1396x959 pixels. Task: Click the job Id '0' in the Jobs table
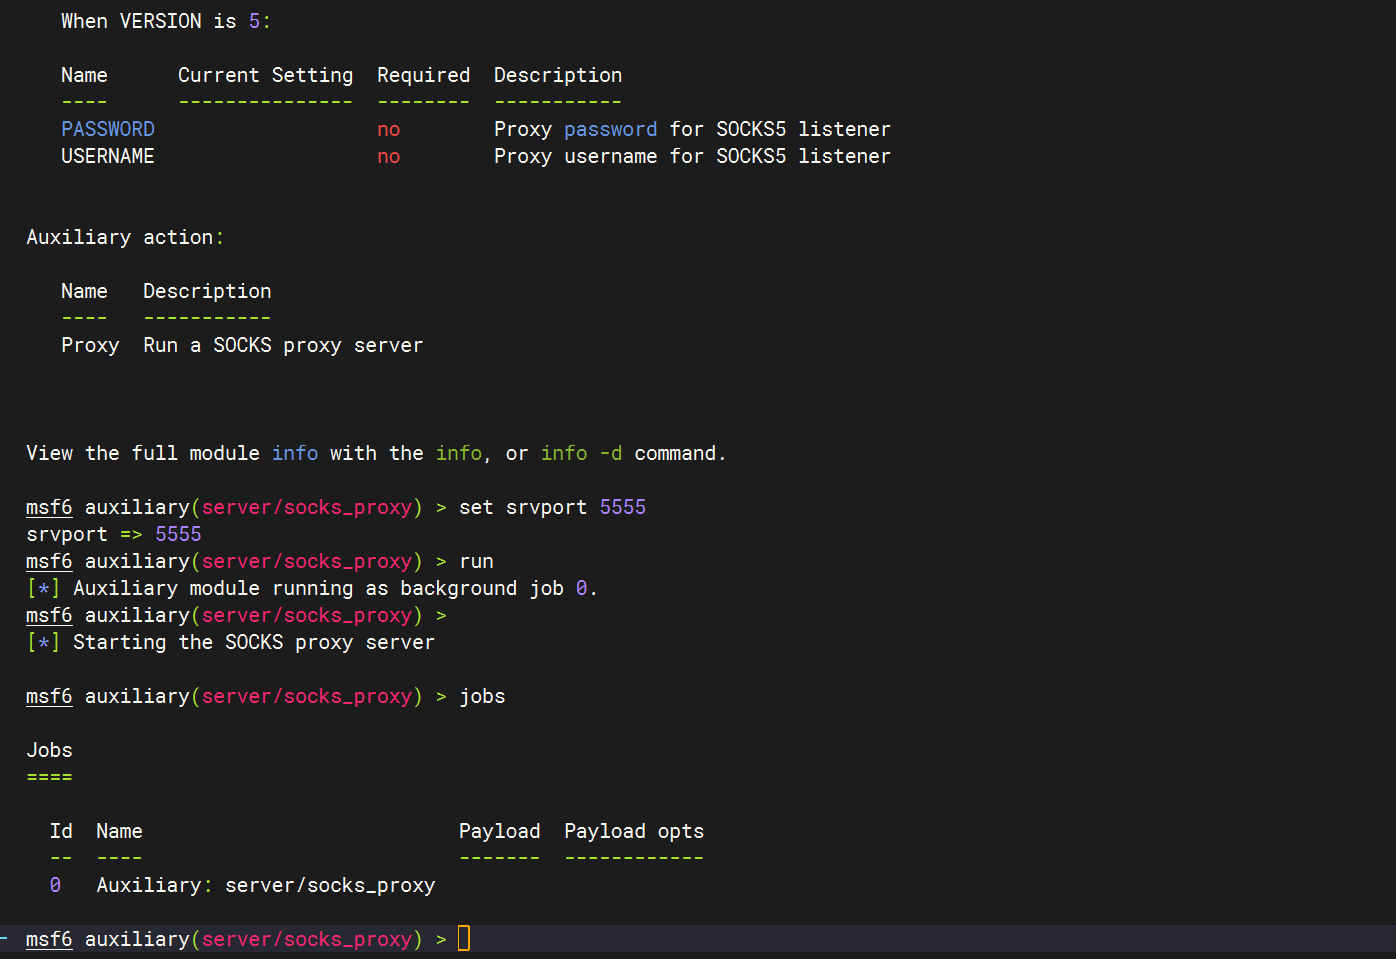55,885
